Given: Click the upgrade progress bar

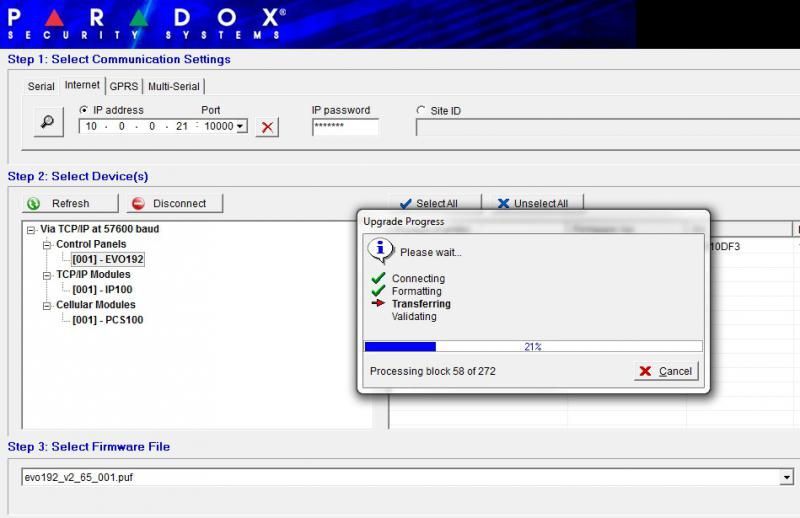Looking at the screenshot, I should tap(533, 347).
